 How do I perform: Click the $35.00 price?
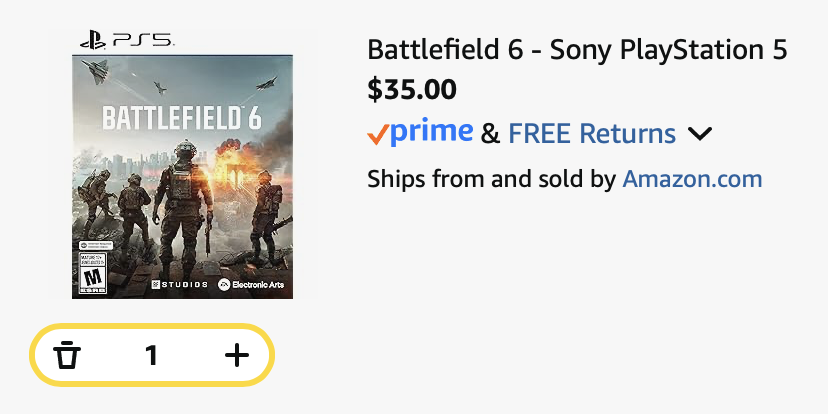(412, 90)
